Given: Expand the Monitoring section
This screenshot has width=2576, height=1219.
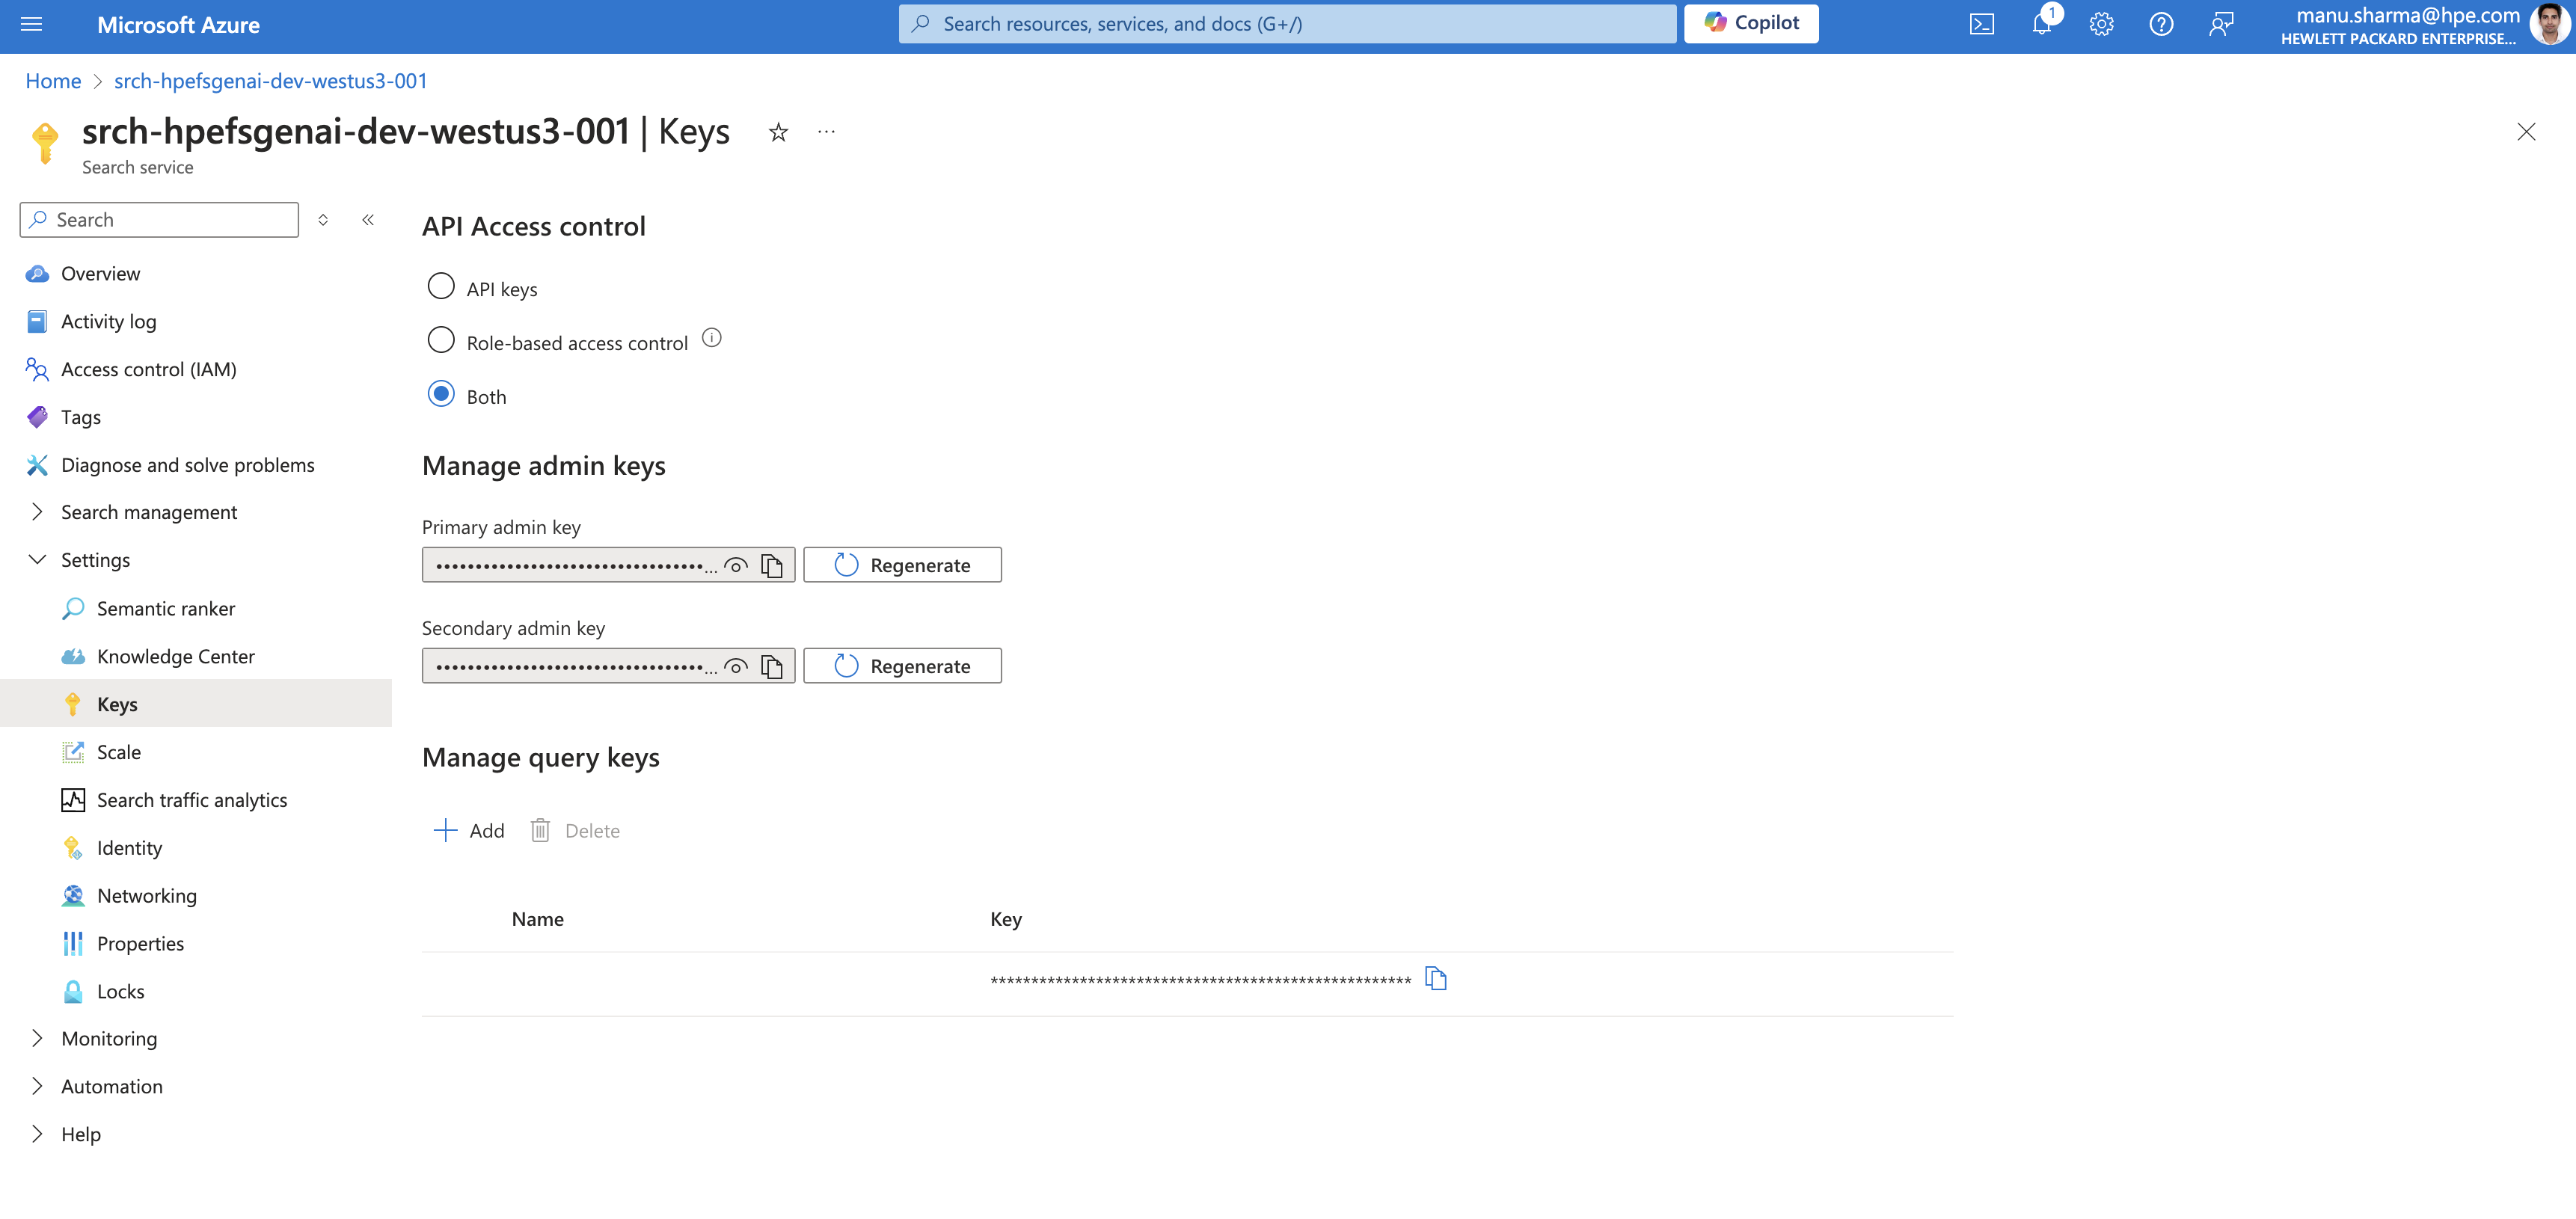Looking at the screenshot, I should [x=109, y=1039].
